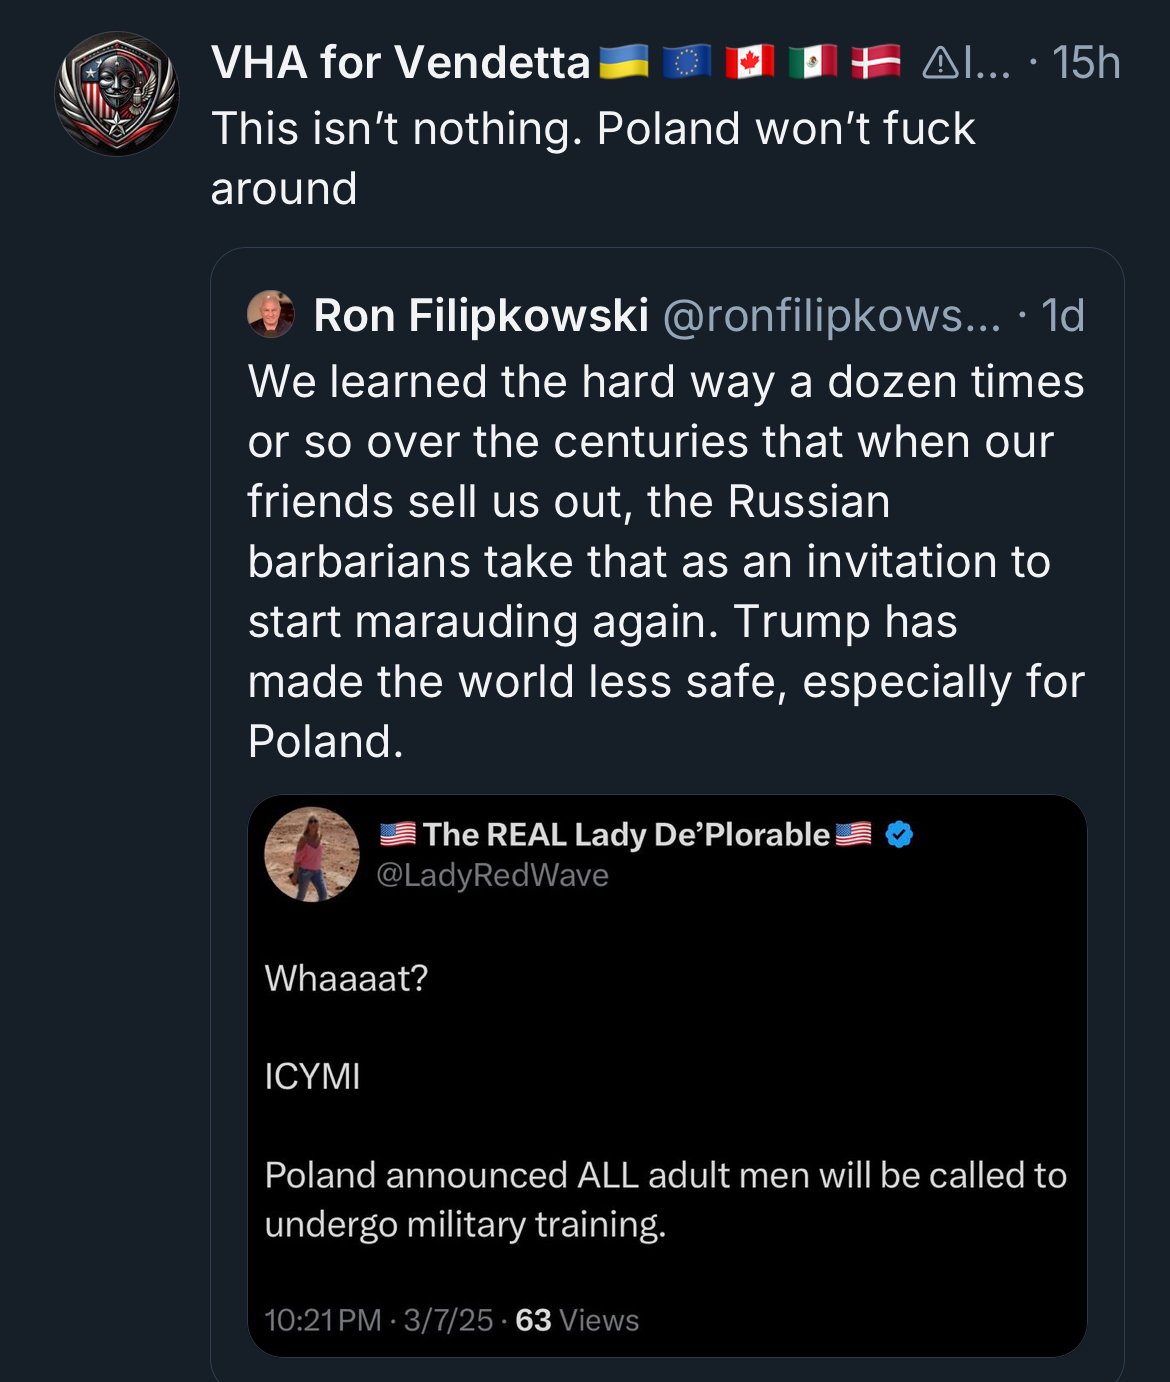
Task: Click the European Union flag emoji
Action: [686, 63]
